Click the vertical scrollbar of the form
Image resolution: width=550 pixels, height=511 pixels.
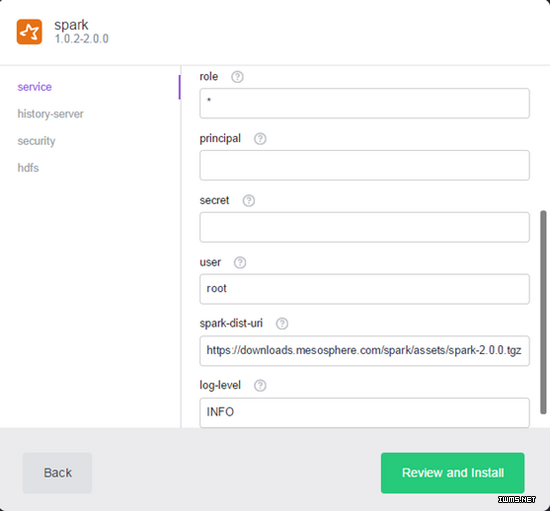click(543, 312)
